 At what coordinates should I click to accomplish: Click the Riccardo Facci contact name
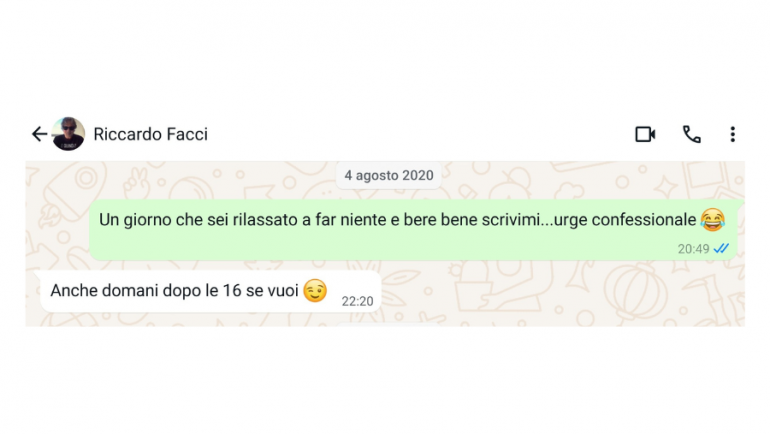click(150, 134)
